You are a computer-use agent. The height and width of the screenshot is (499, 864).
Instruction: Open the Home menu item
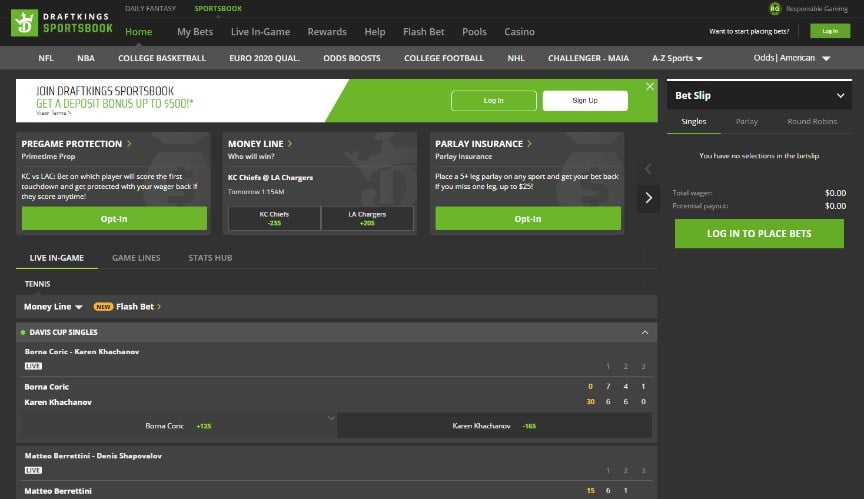pos(138,32)
